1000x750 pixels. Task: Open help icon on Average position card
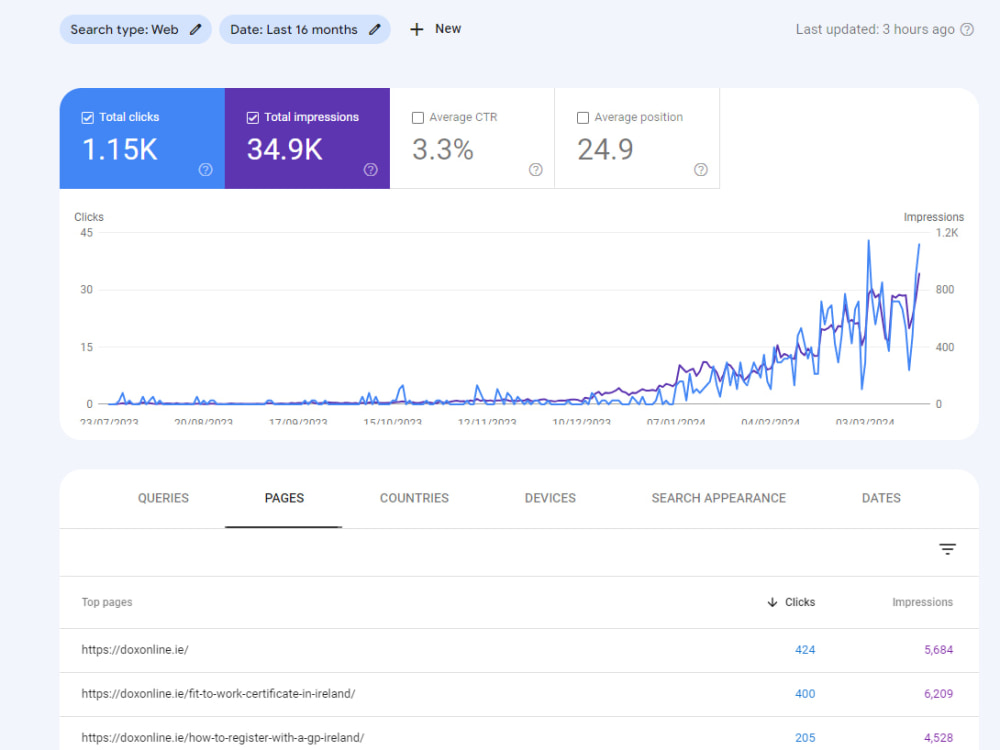click(x=701, y=170)
